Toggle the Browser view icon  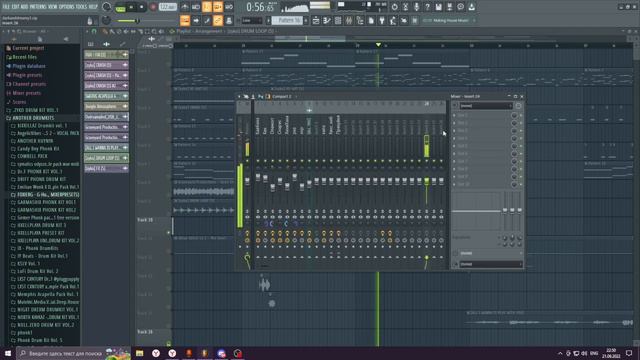[x=360, y=20]
